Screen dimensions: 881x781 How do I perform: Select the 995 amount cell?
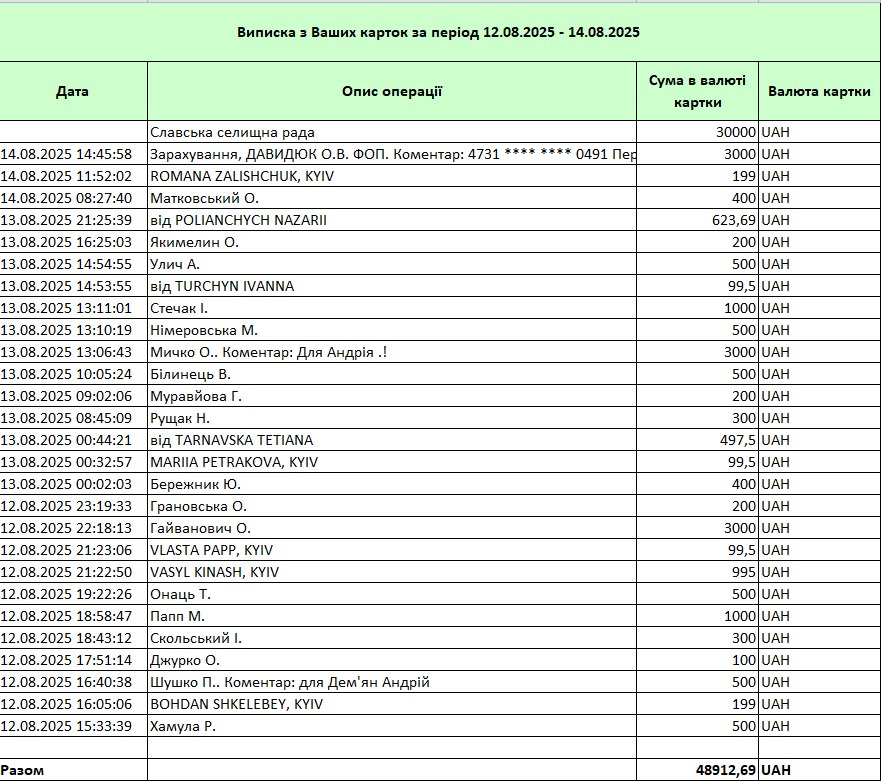(x=697, y=572)
